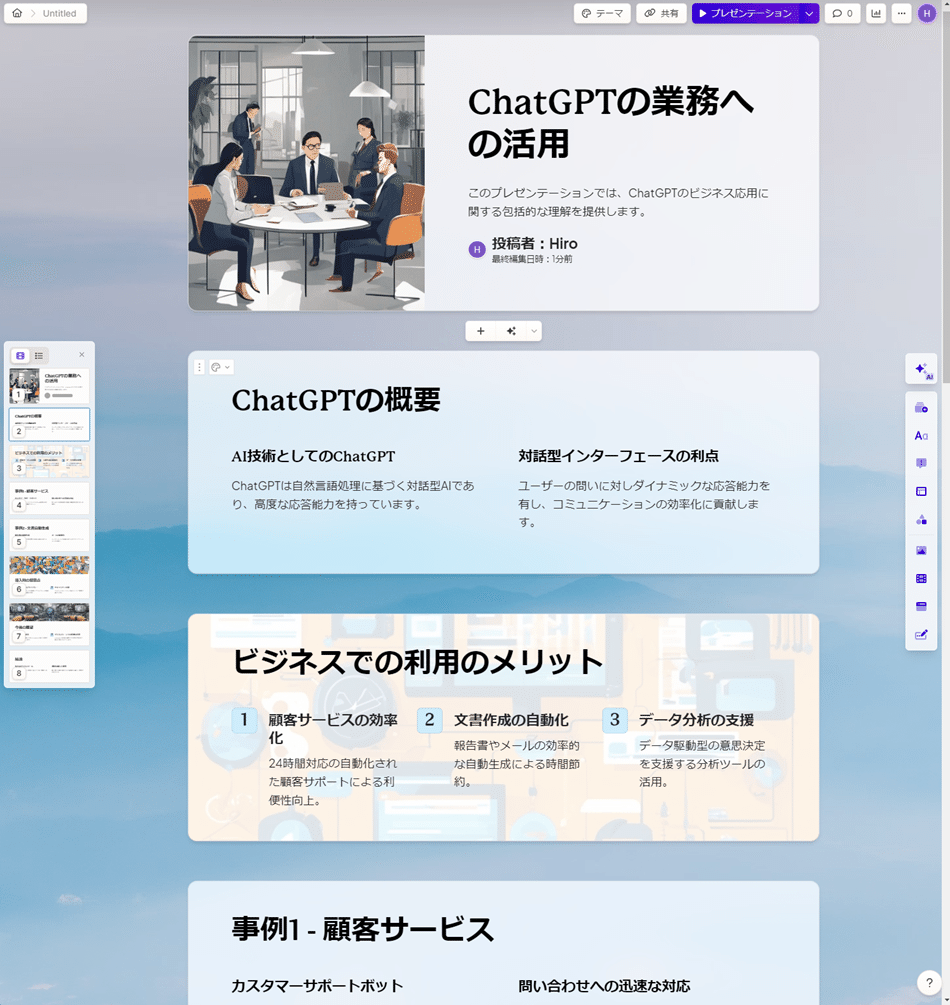Open the AI edit sparkle tool
950x1005 pixels.
922,370
